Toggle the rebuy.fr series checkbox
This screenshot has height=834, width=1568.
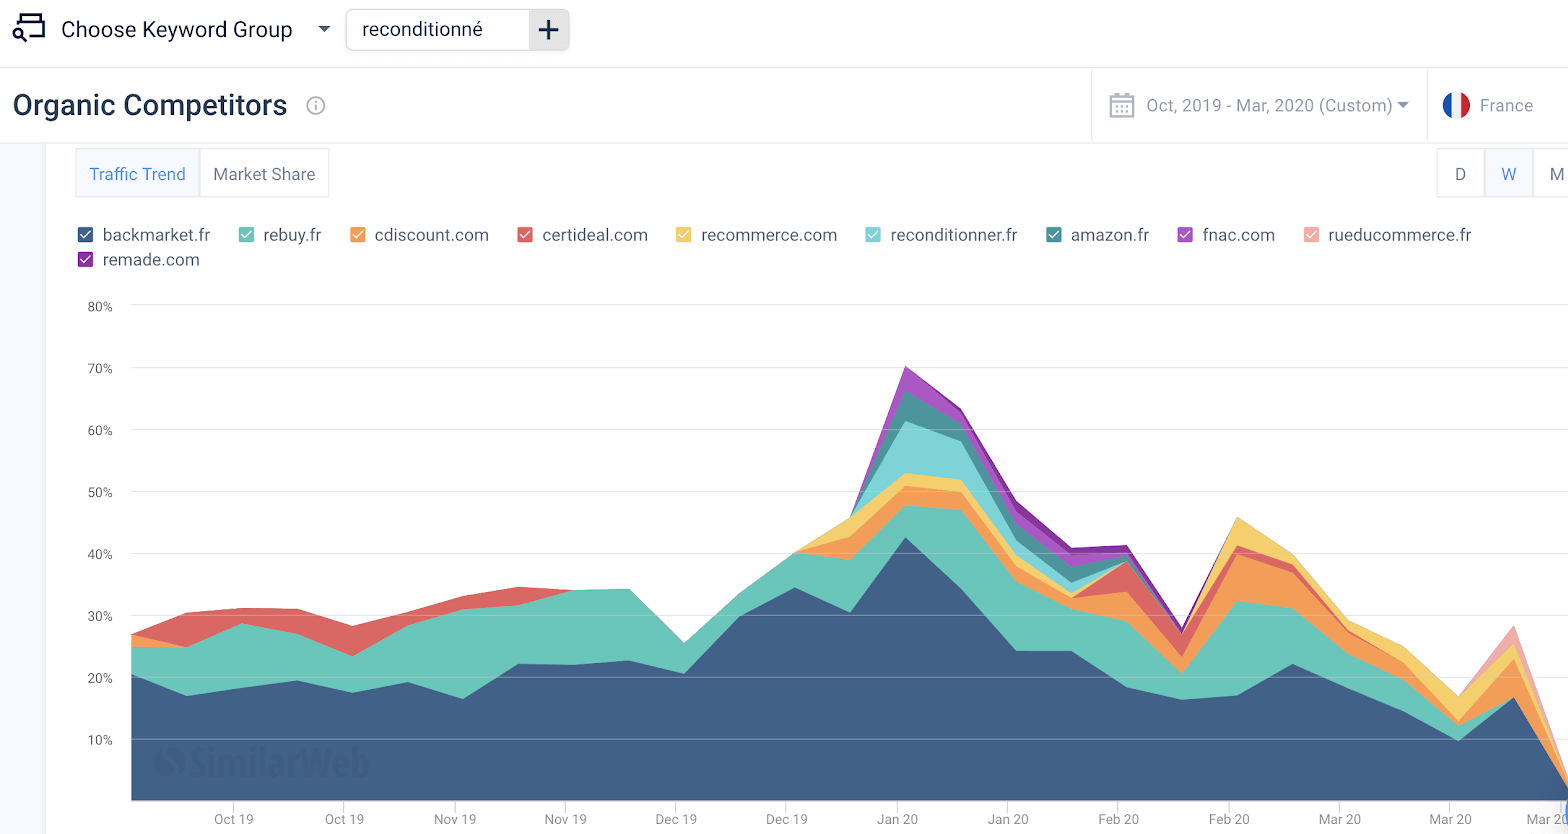(x=247, y=235)
